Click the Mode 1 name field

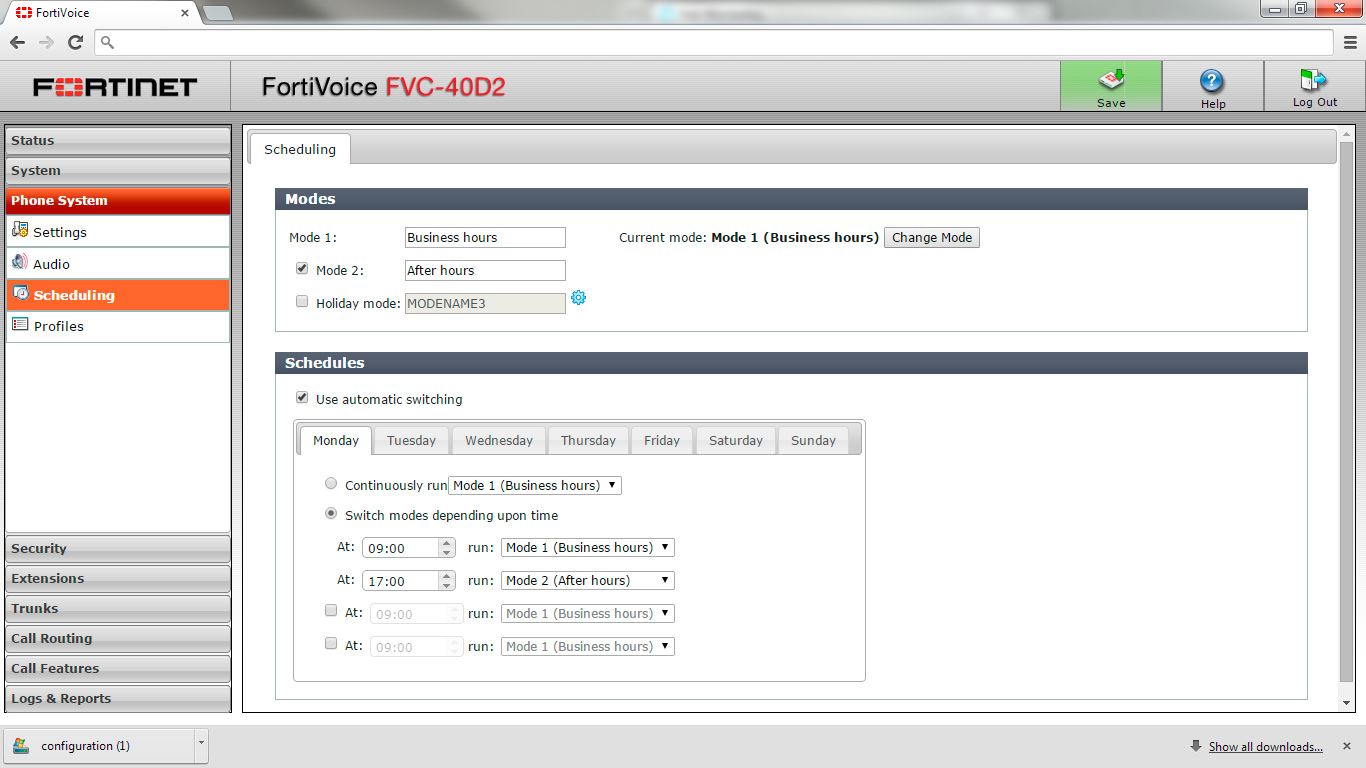click(485, 237)
